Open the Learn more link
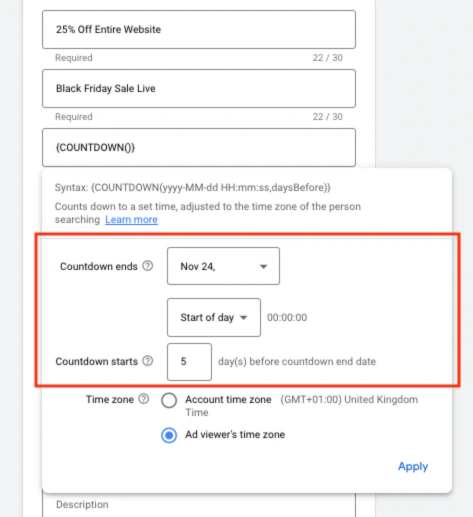Image resolution: width=473 pixels, height=517 pixels. tap(131, 220)
